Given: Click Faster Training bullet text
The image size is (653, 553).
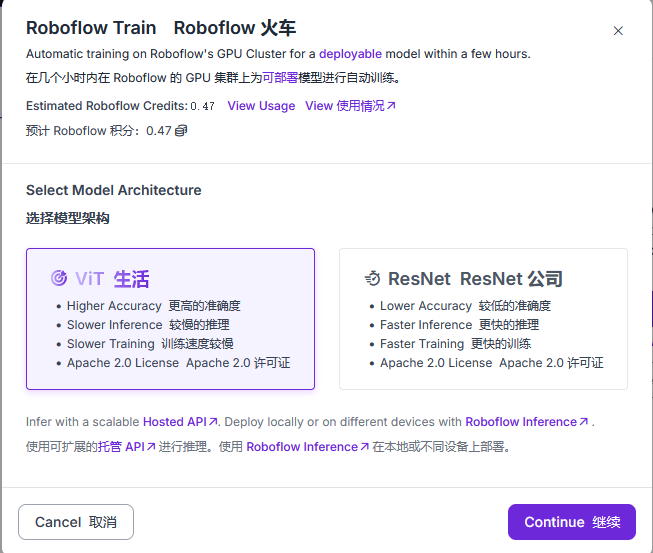Looking at the screenshot, I should (x=422, y=344).
